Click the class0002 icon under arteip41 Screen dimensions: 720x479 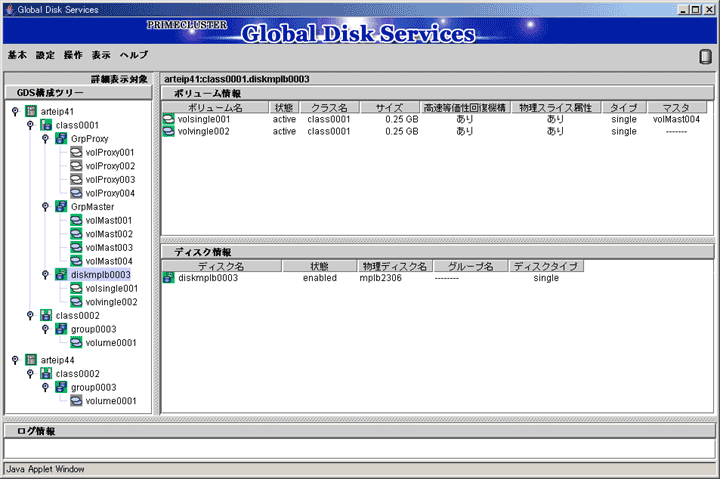click(x=46, y=315)
